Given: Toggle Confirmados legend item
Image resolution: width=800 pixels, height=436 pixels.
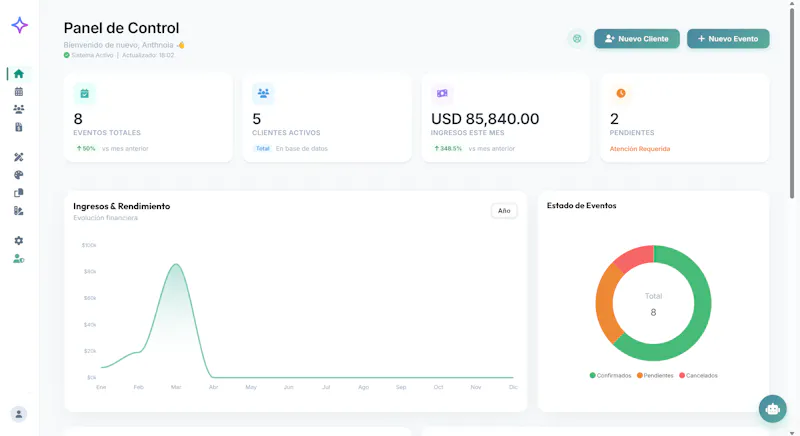Looking at the screenshot, I should pyautogui.click(x=610, y=375).
